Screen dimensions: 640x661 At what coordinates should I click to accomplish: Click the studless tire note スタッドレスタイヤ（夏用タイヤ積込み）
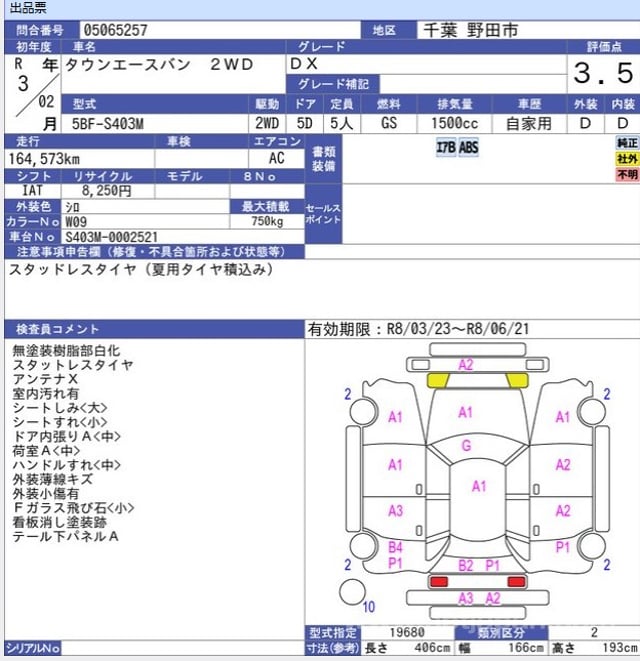(141, 269)
